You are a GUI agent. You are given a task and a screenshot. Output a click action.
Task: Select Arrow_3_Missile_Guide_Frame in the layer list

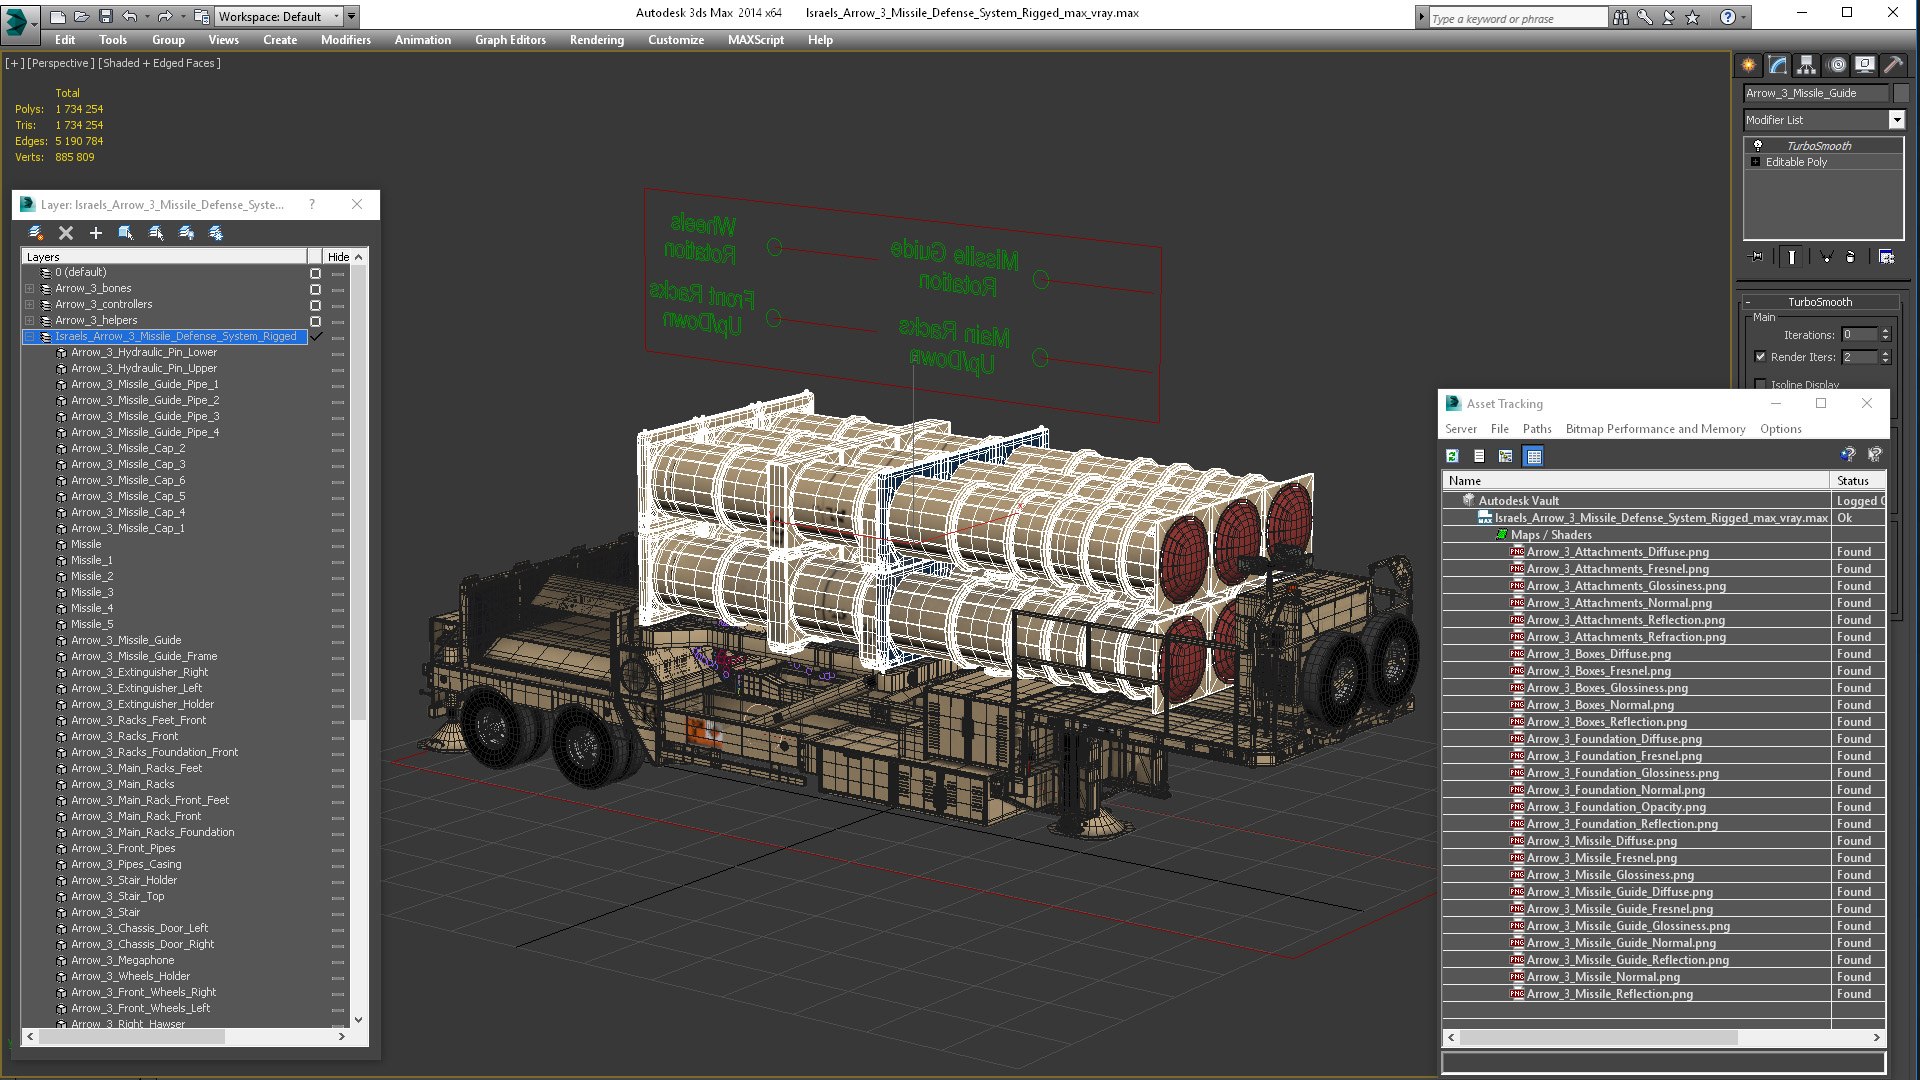point(144,656)
